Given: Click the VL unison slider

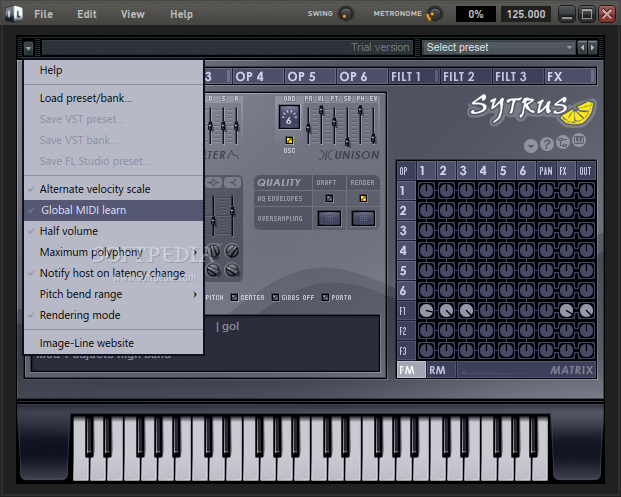Looking at the screenshot, I should click(x=321, y=125).
